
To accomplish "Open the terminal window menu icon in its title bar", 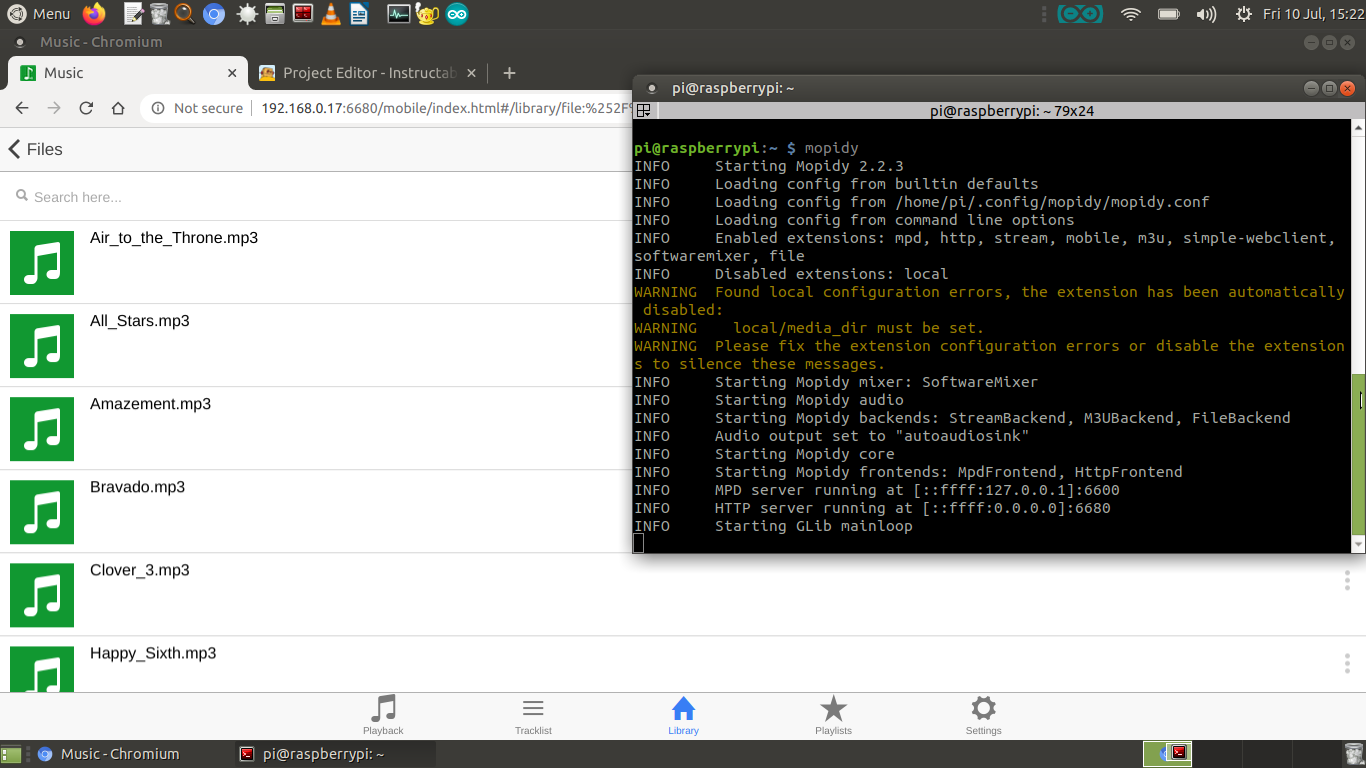I will tap(652, 88).
